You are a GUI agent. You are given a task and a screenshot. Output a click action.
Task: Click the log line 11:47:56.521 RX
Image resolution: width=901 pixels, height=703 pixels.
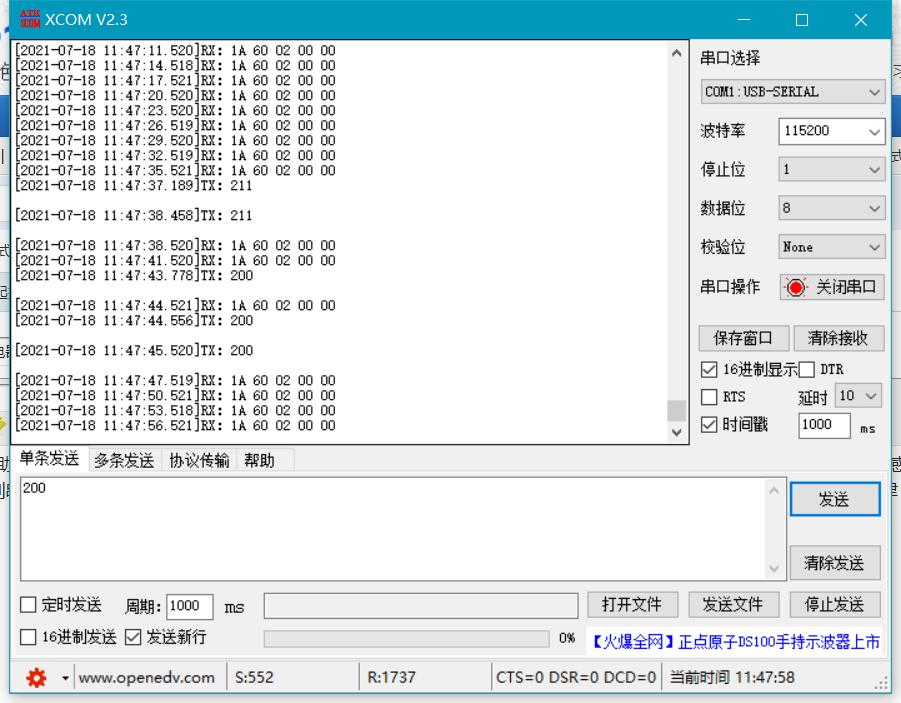pyautogui.click(x=175, y=425)
